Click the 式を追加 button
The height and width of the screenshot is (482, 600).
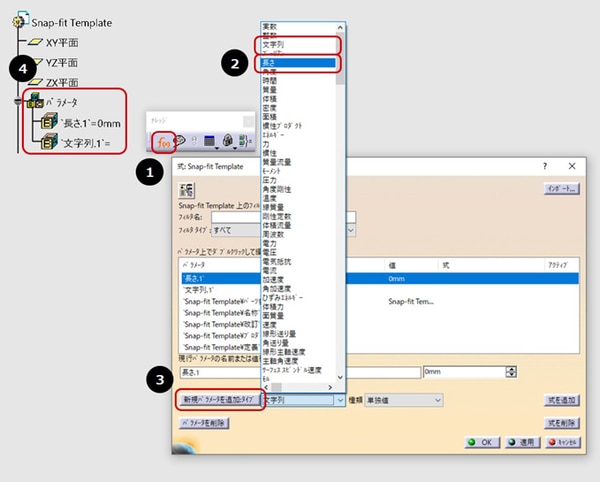[x=562, y=400]
